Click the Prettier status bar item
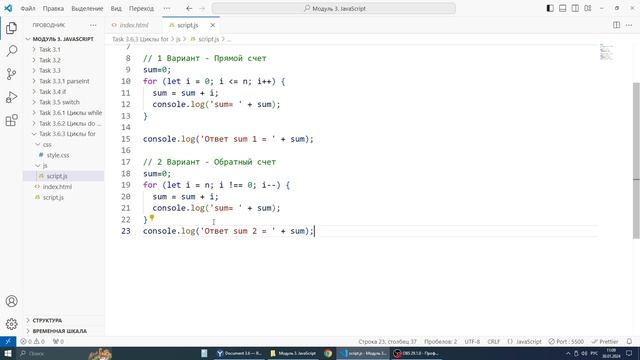 pos(605,341)
